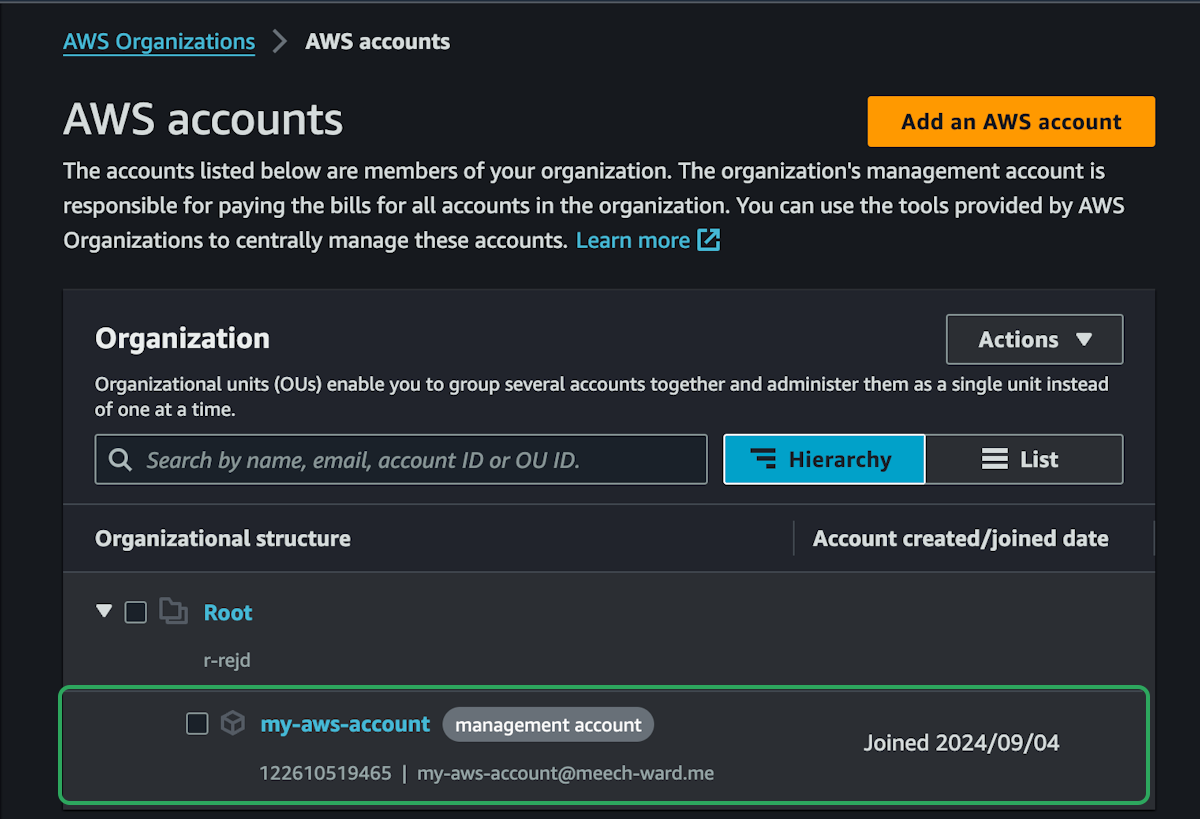Image resolution: width=1200 pixels, height=819 pixels.
Task: Click the account cube icon beside my-aws-account
Action: 233,723
